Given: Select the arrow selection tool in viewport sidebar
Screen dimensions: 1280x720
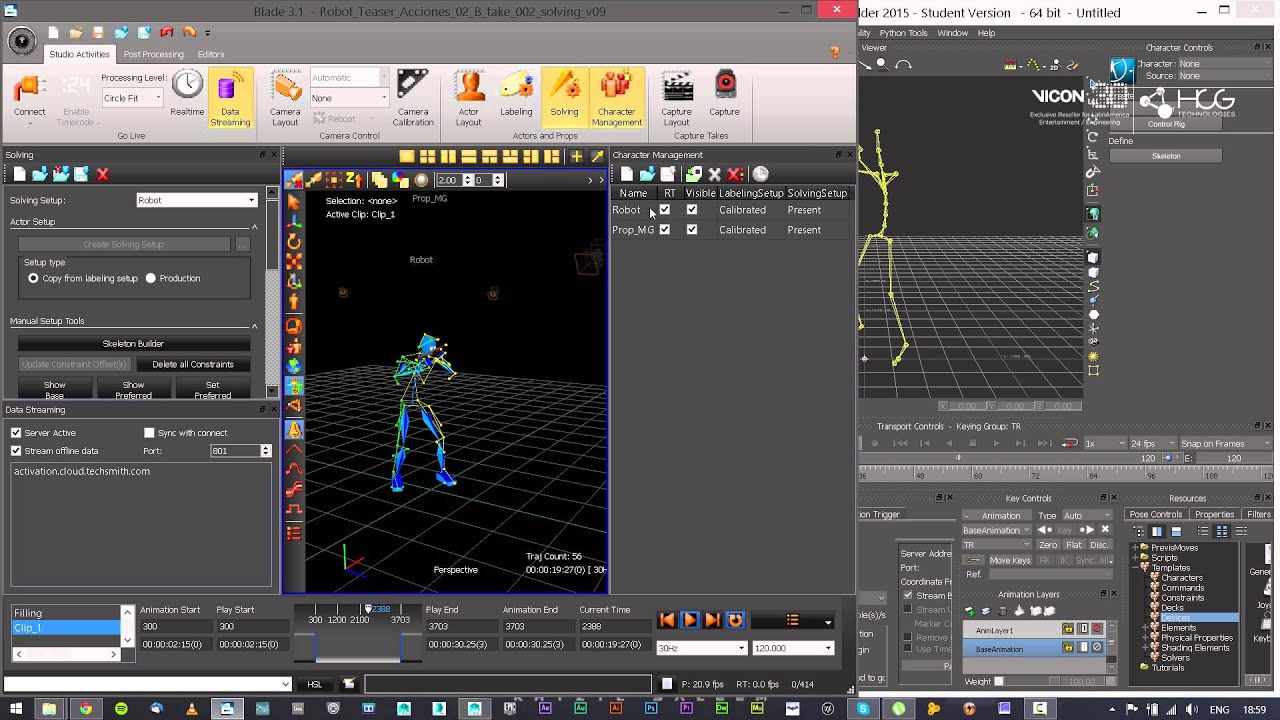Looking at the screenshot, I should (x=294, y=201).
